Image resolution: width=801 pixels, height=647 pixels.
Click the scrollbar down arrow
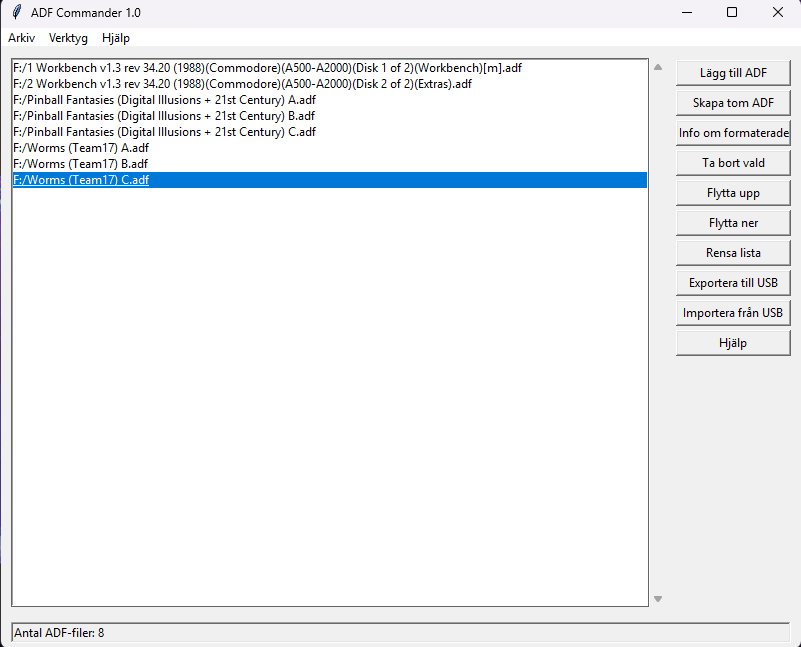click(x=658, y=599)
